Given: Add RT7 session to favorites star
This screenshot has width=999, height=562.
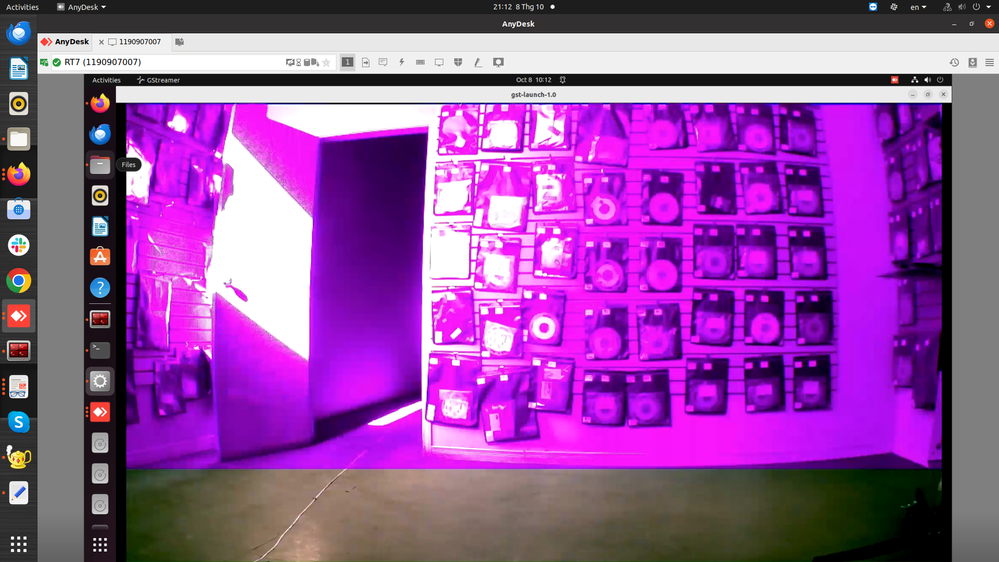Looking at the screenshot, I should [326, 62].
